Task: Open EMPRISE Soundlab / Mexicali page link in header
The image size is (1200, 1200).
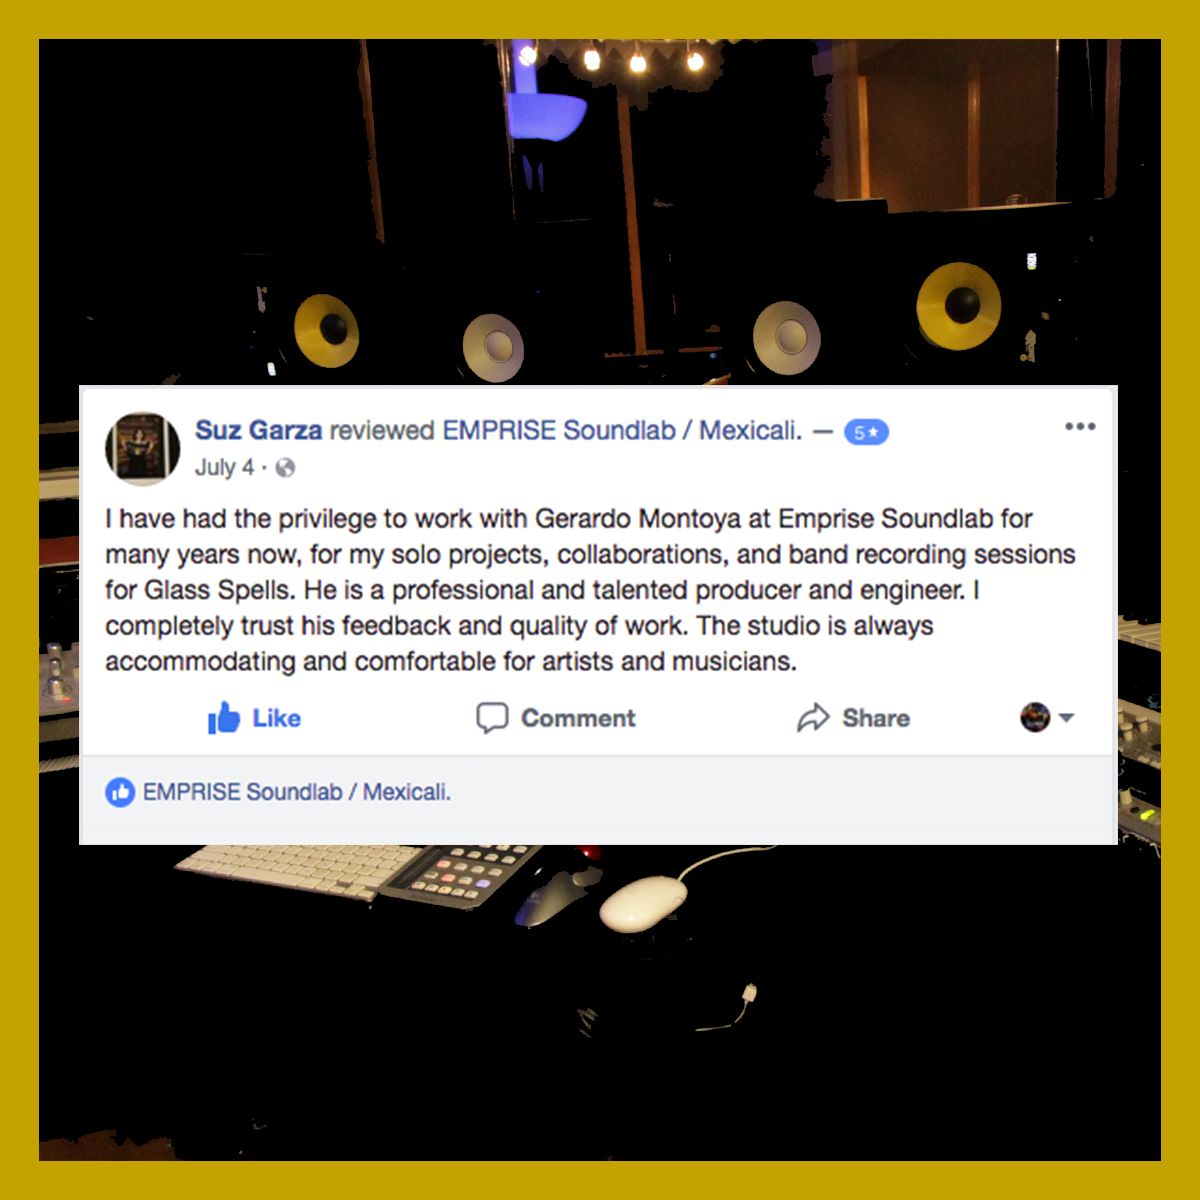Action: [622, 430]
